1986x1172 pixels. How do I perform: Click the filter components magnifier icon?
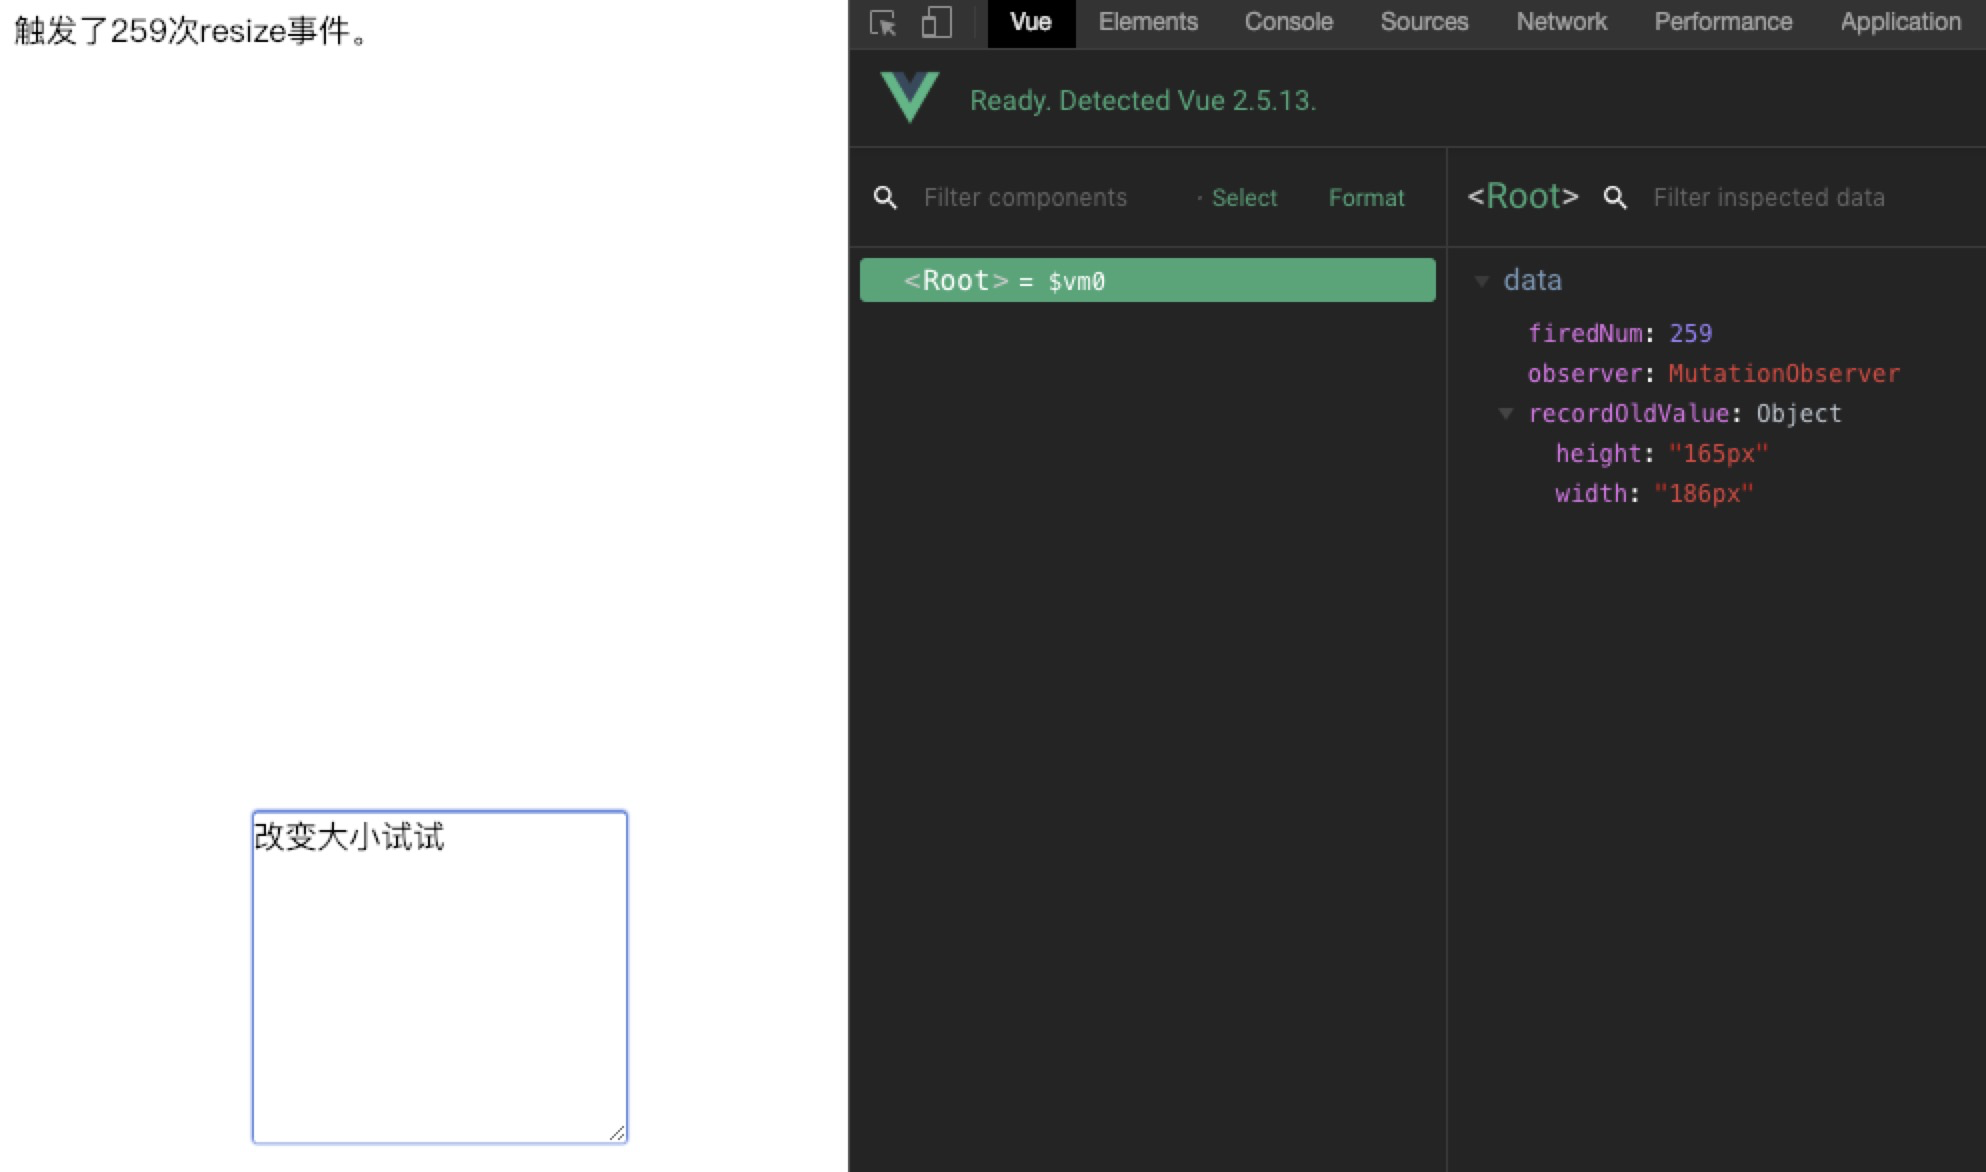coord(885,198)
